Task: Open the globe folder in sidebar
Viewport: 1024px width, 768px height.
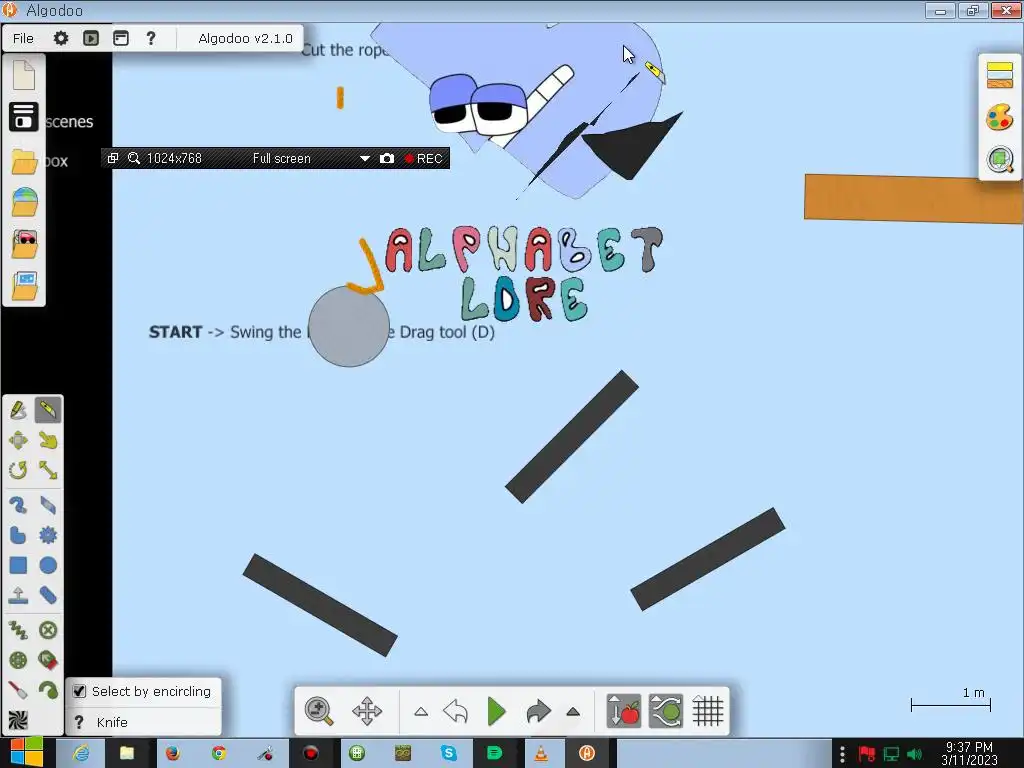Action: pyautogui.click(x=24, y=202)
